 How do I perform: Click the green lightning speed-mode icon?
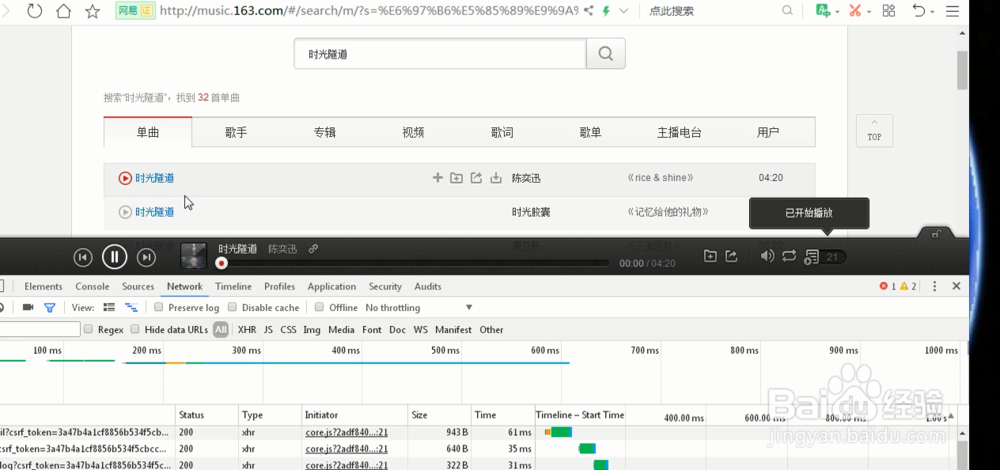coord(606,11)
